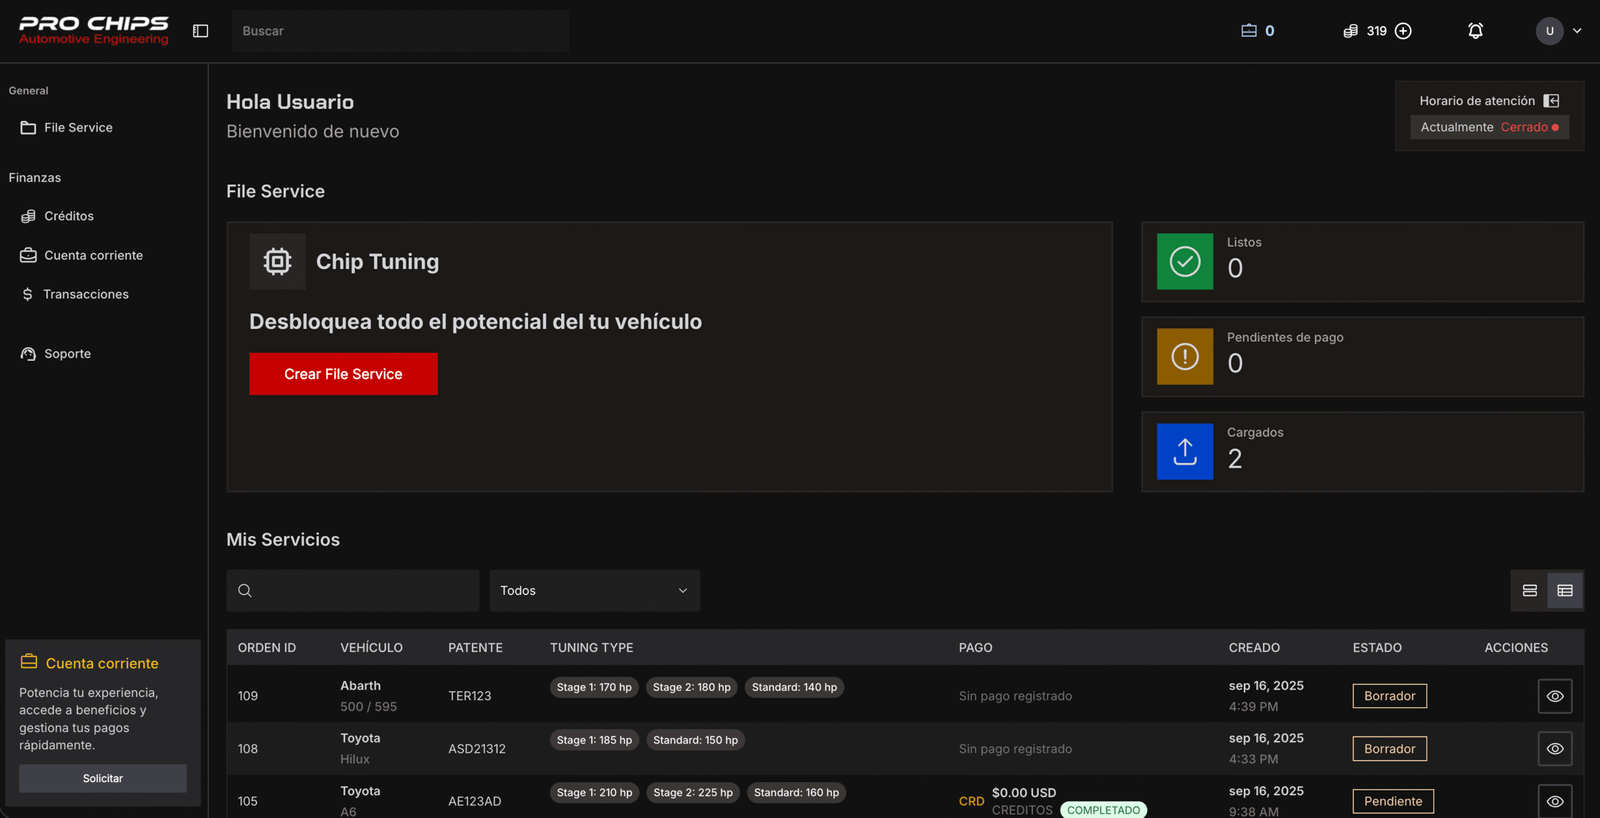Go to Transacciones in sidebar
Screen dimensions: 1600x818
(x=86, y=295)
